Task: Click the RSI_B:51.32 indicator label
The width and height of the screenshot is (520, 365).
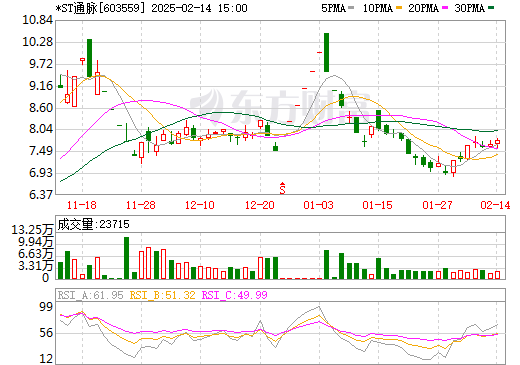Action: click(x=162, y=295)
